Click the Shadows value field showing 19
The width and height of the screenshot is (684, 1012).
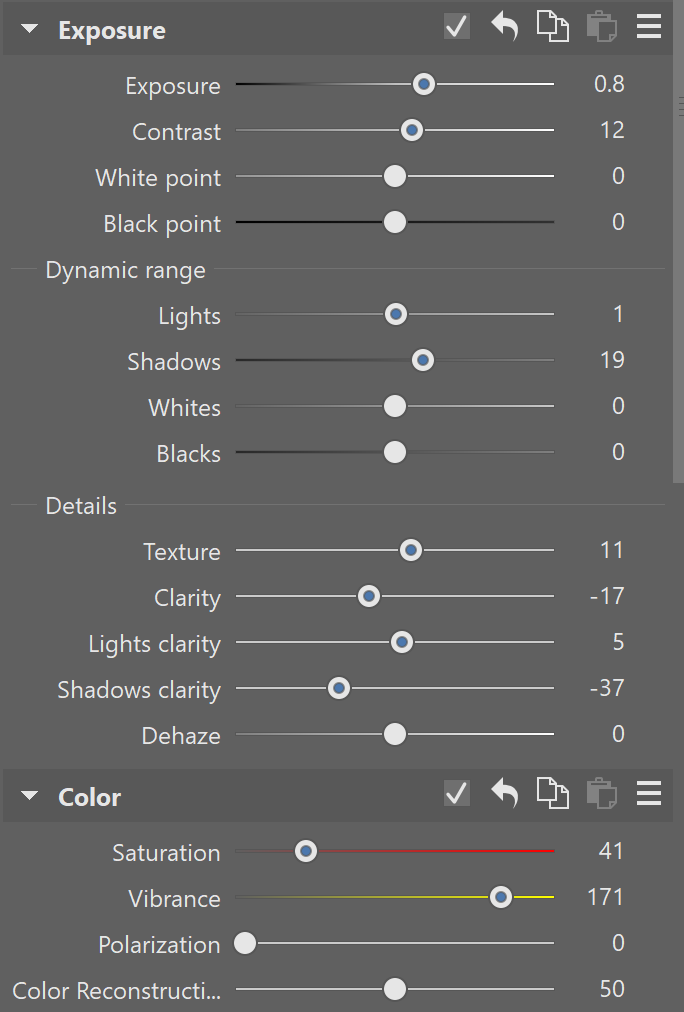coord(612,360)
